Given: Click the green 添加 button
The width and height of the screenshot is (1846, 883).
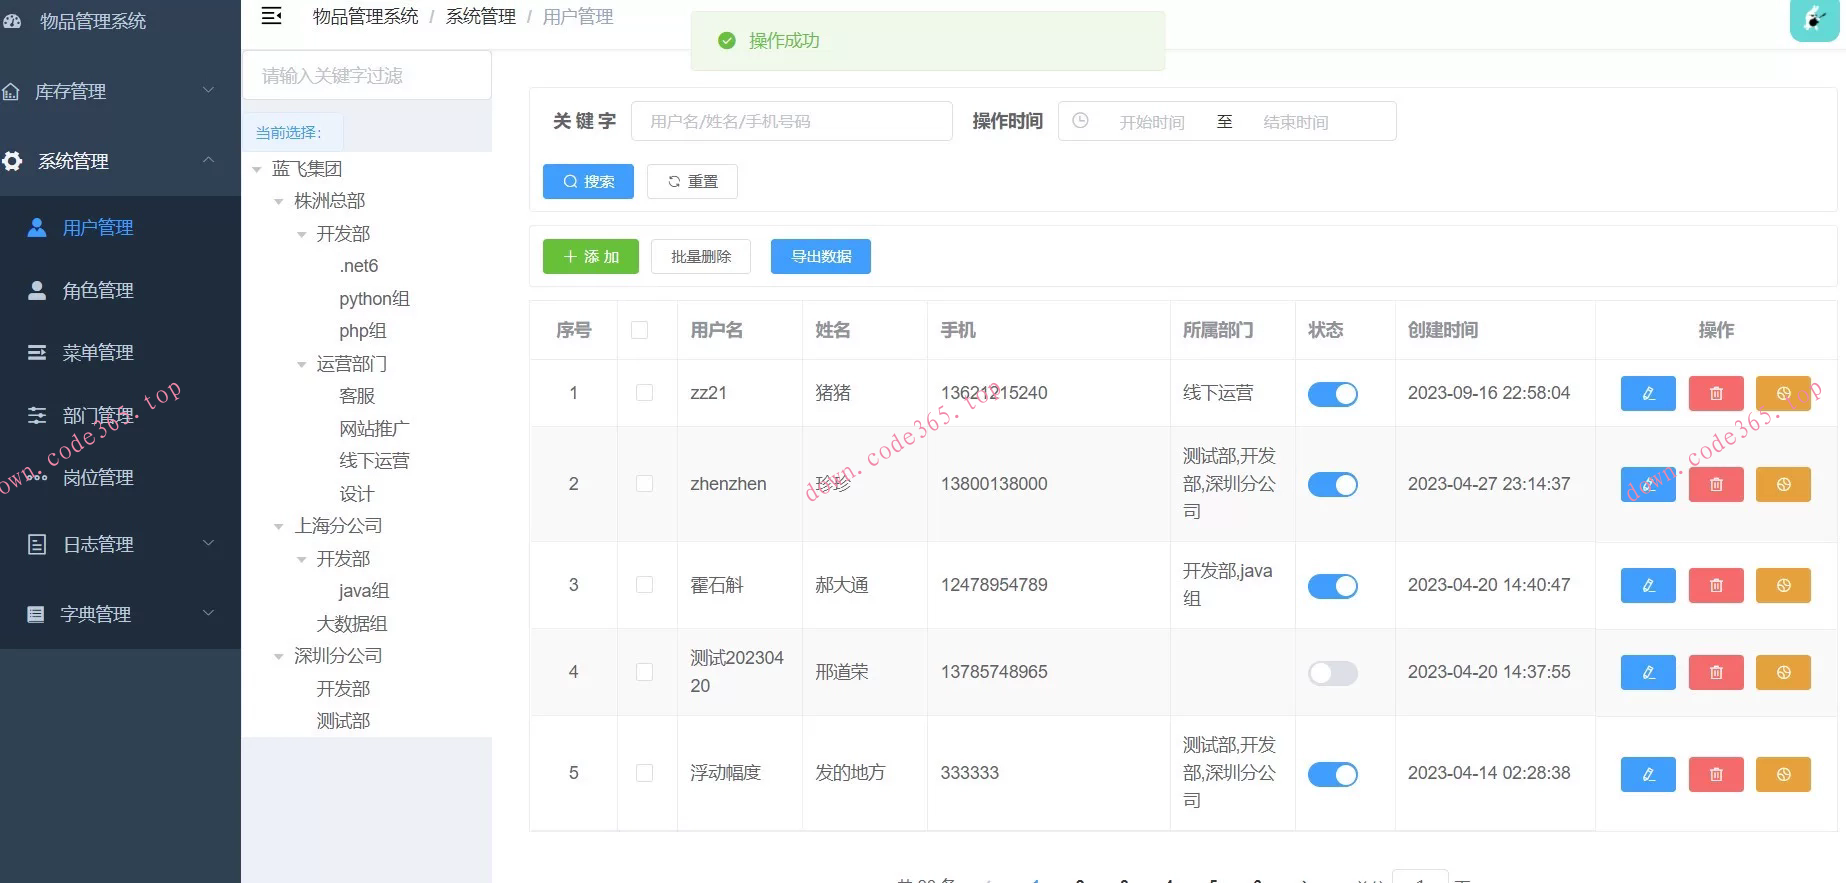Looking at the screenshot, I should tap(591, 256).
